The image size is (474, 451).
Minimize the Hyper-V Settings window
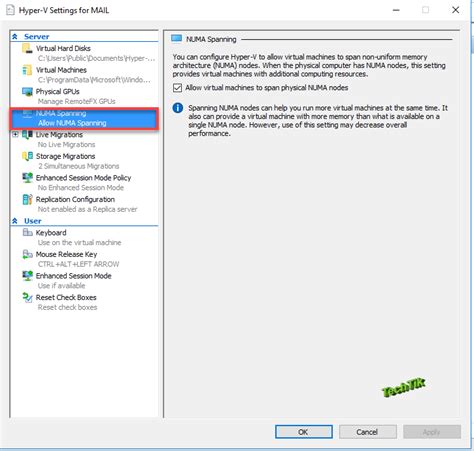coord(396,10)
